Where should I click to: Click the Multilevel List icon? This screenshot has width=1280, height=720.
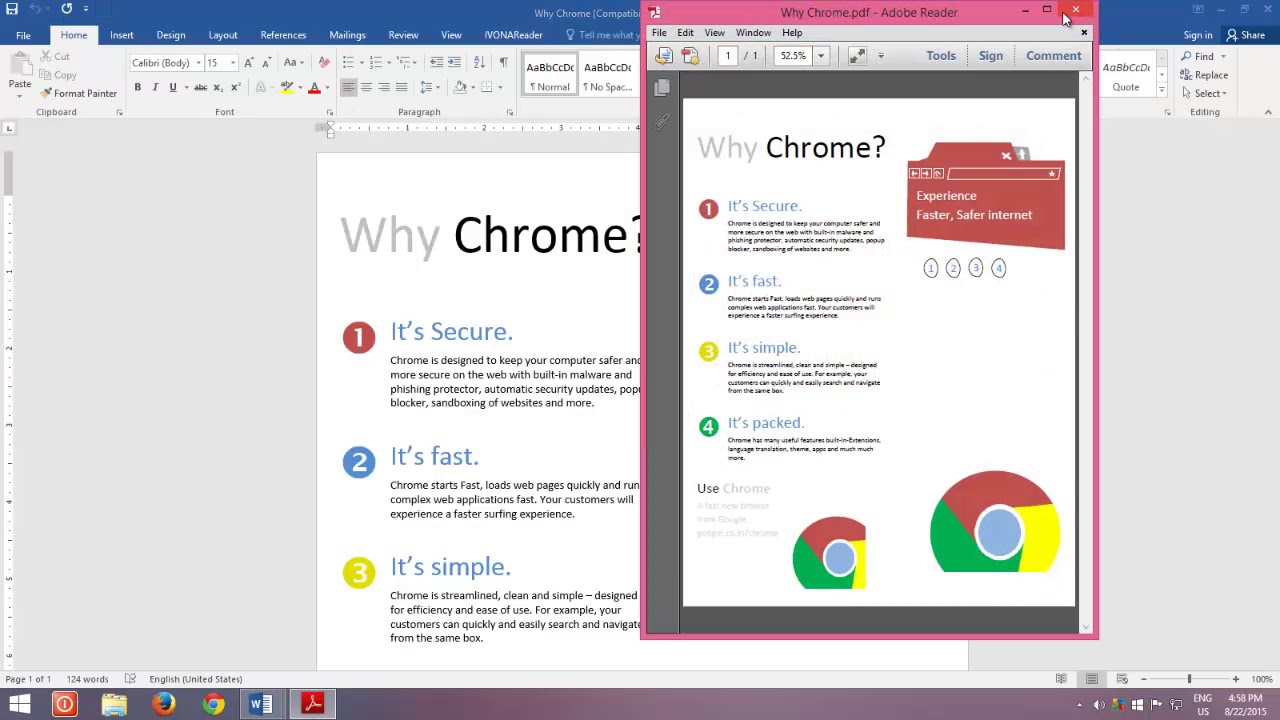click(x=404, y=63)
